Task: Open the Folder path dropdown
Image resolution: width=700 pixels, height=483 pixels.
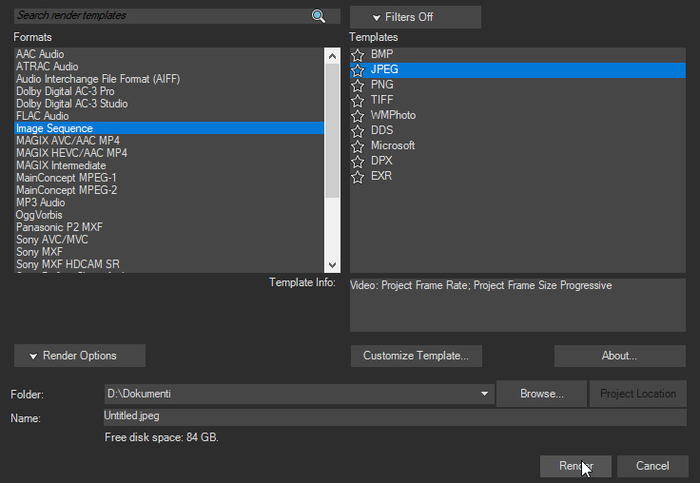Action: [485, 394]
